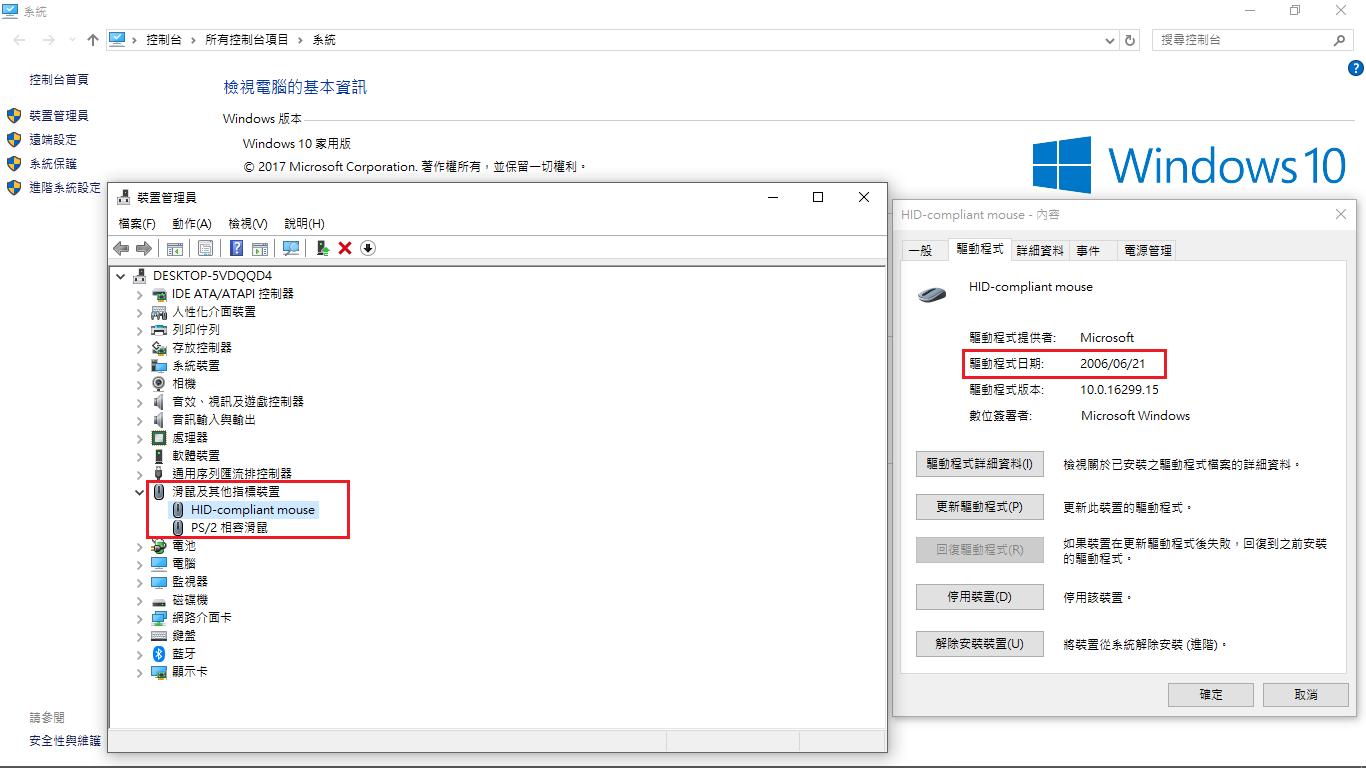Open the 進階系統設定 sidebar link

click(65, 188)
